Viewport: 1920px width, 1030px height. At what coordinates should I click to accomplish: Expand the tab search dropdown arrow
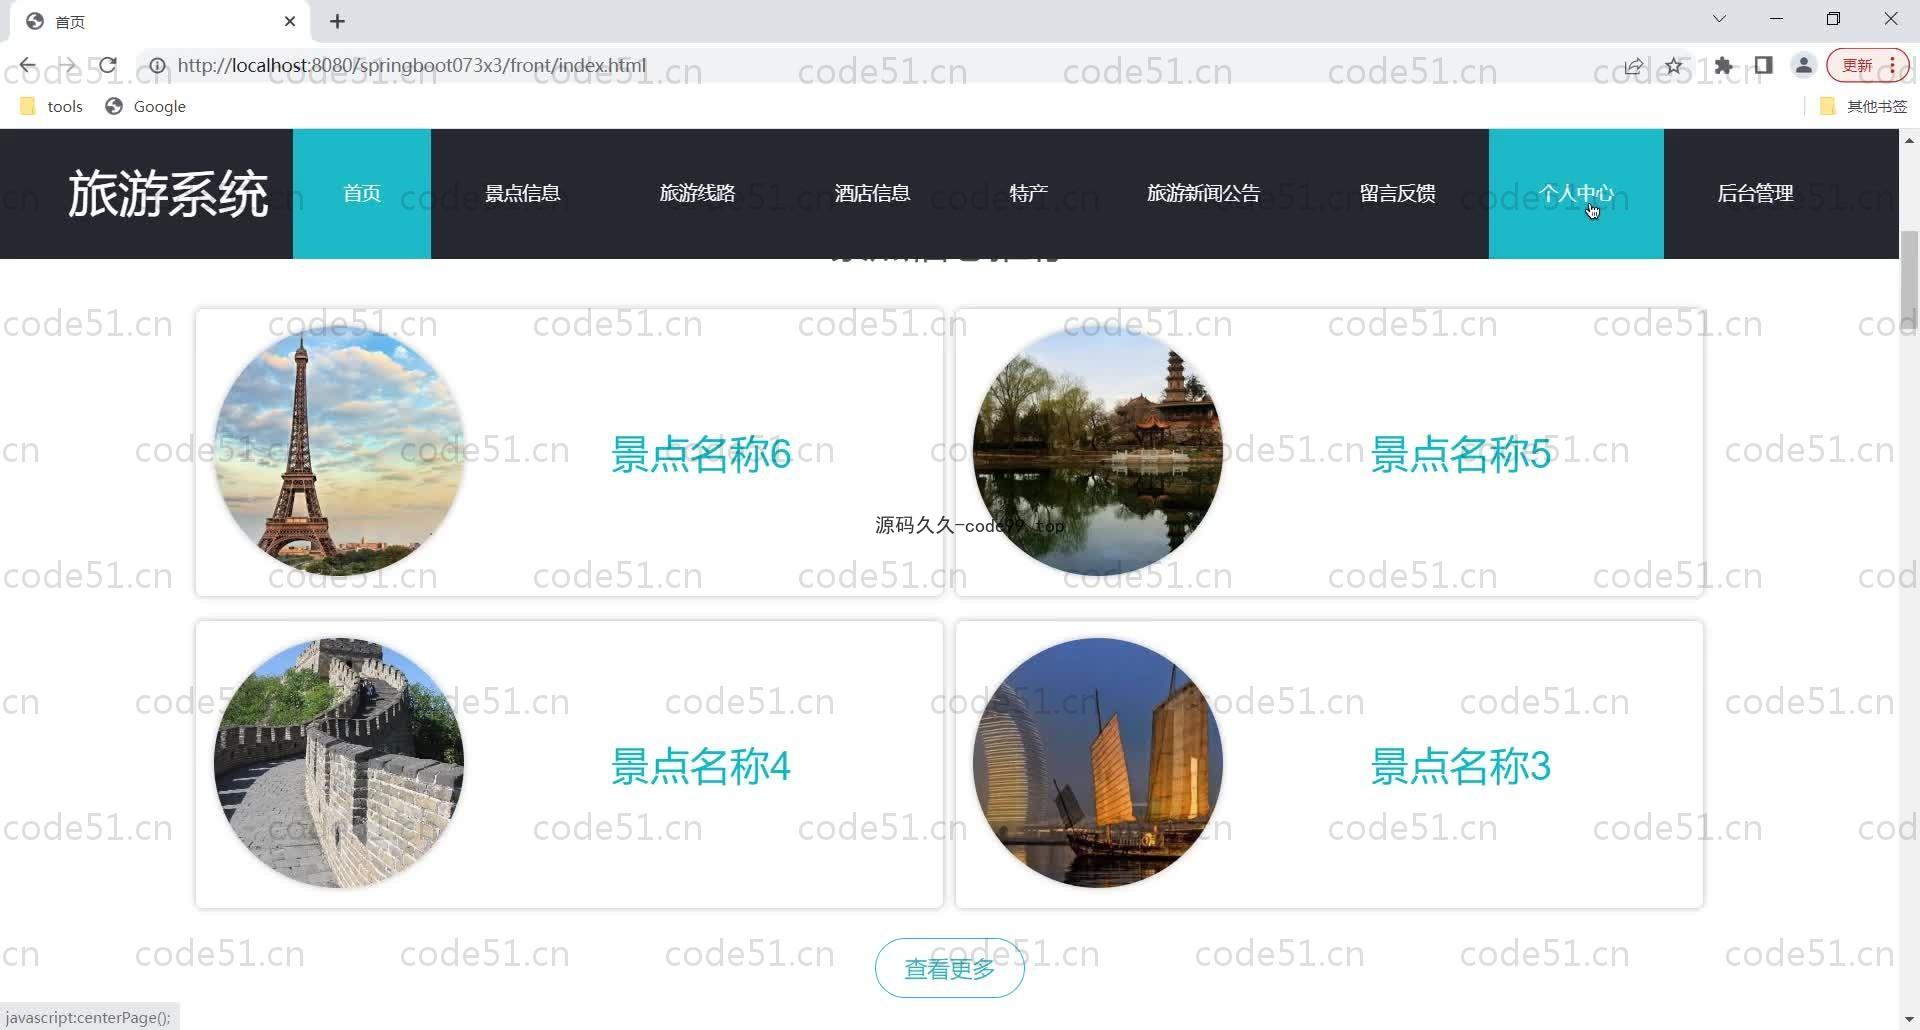click(1719, 19)
